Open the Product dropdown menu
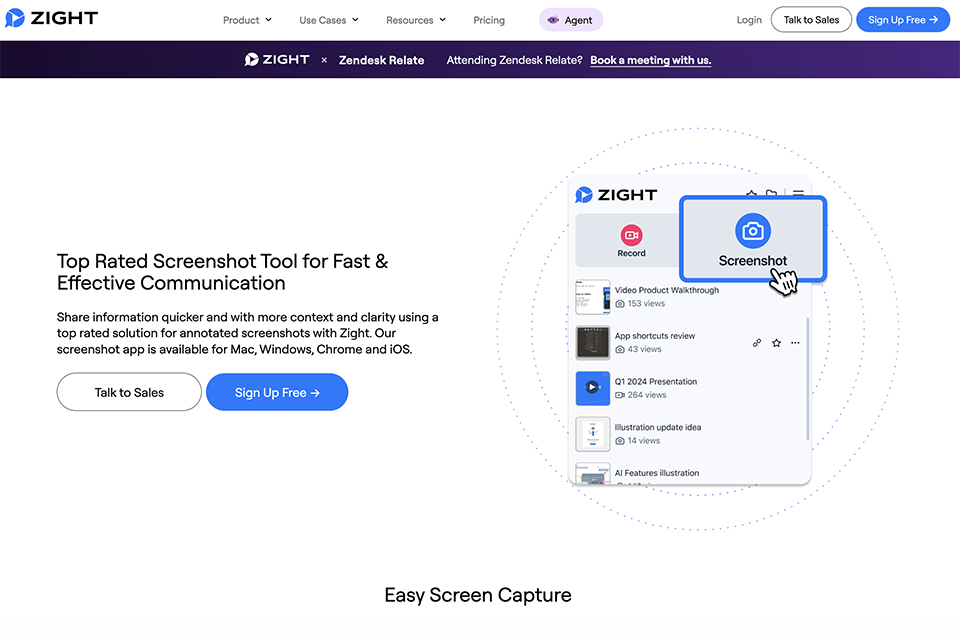 247,20
